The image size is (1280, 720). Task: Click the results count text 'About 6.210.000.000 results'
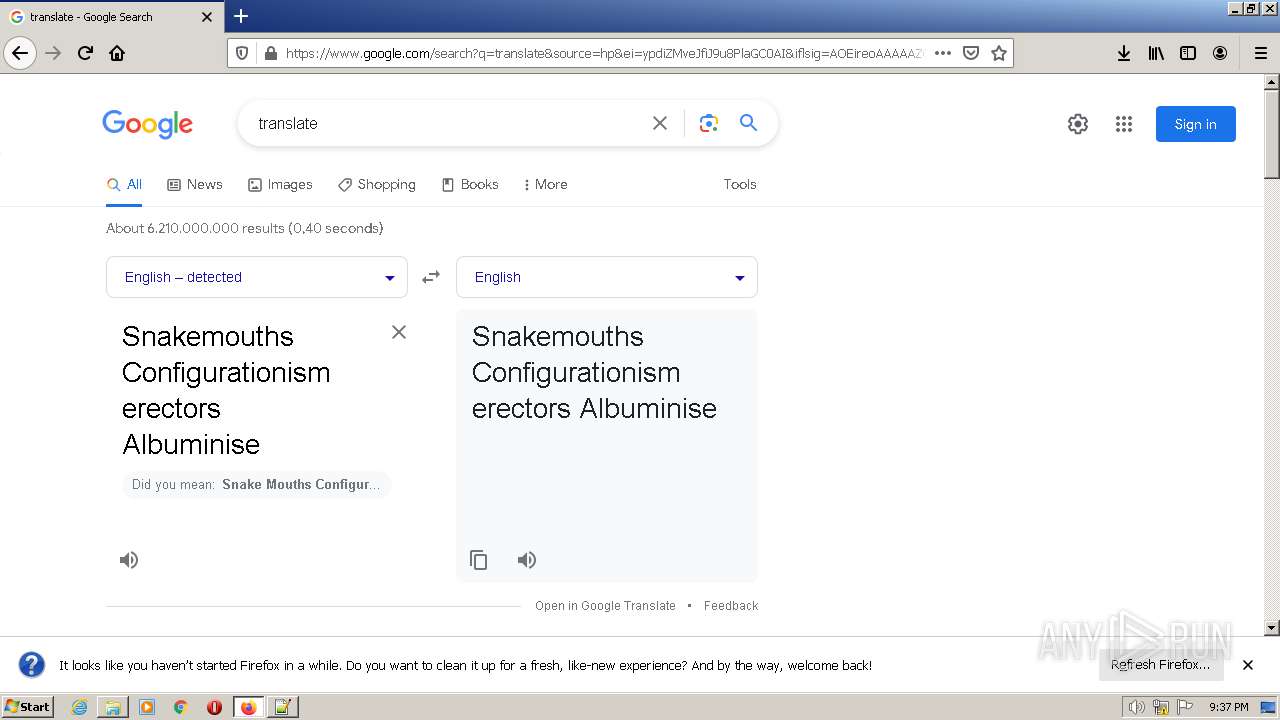pos(195,228)
